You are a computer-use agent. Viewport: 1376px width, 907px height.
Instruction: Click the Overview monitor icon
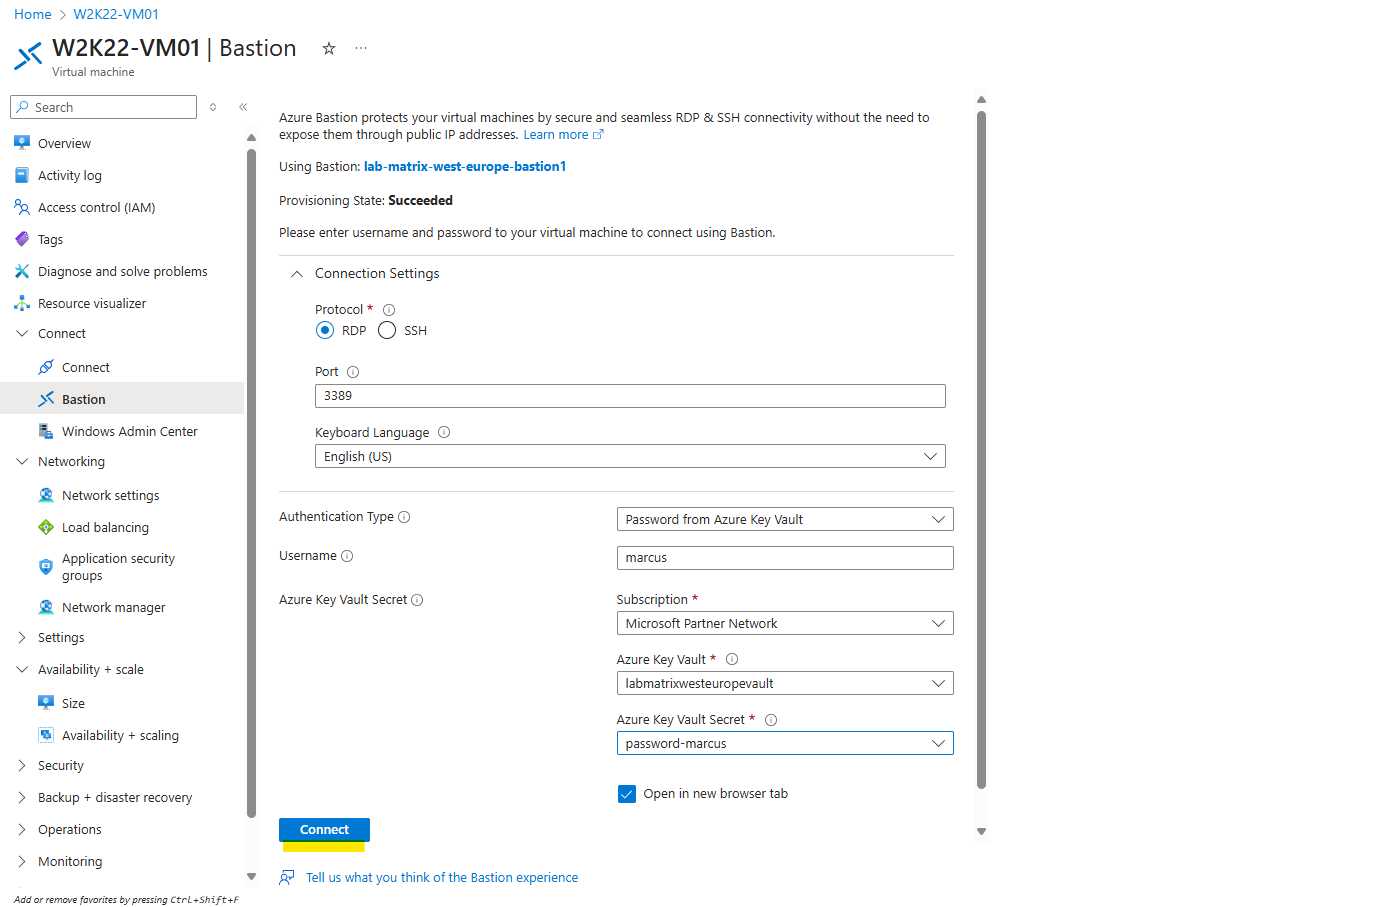[22, 143]
